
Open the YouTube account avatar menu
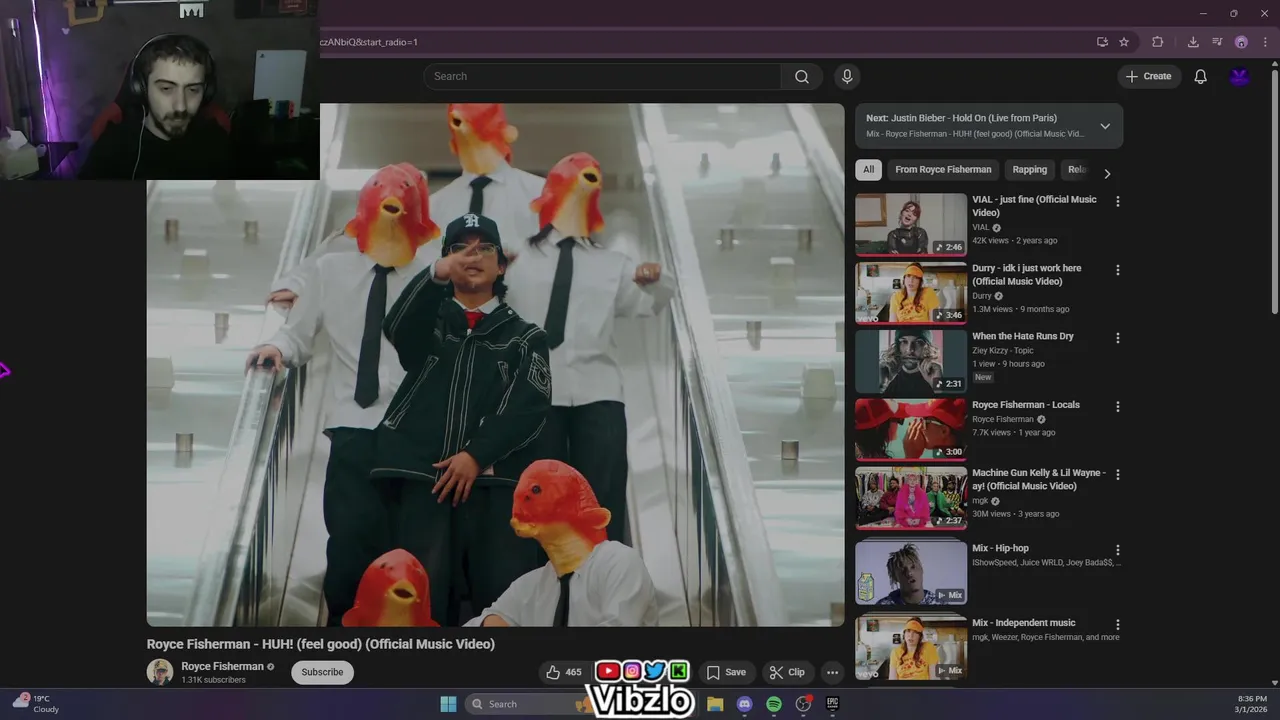(1240, 77)
